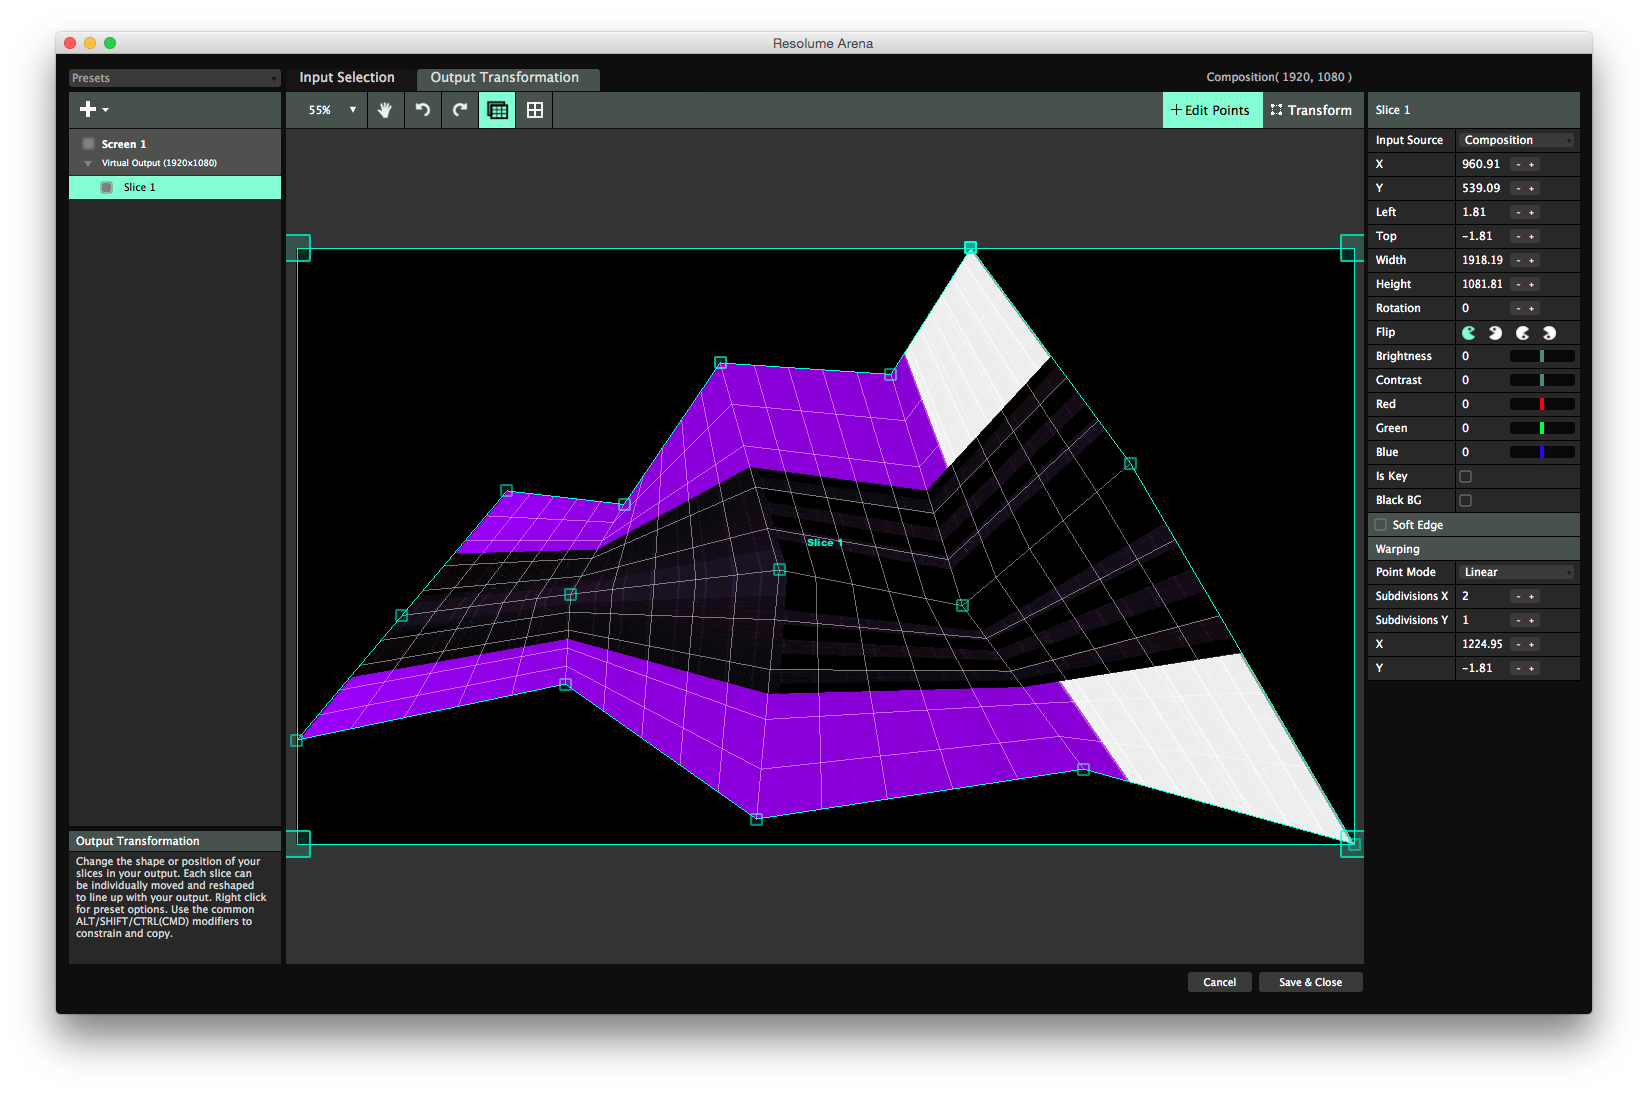The image size is (1648, 1094).
Task: Activate the show grid toolbar icon
Action: coord(496,110)
